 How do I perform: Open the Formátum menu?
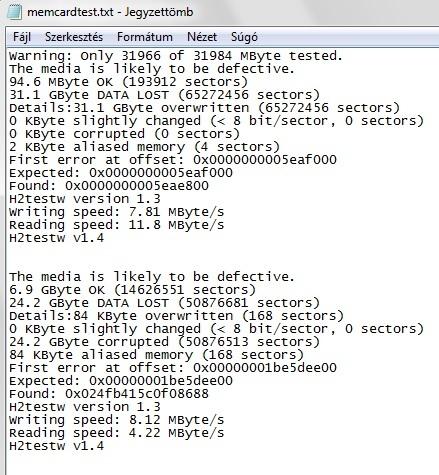click(145, 37)
